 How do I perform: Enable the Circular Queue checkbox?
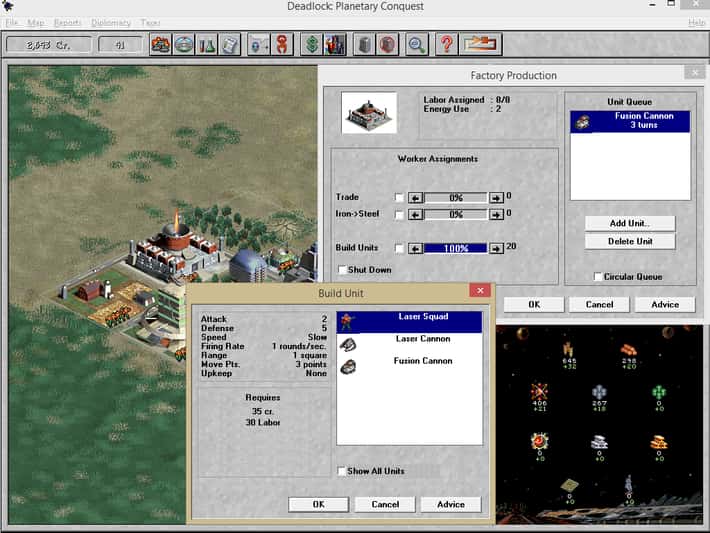(x=598, y=276)
